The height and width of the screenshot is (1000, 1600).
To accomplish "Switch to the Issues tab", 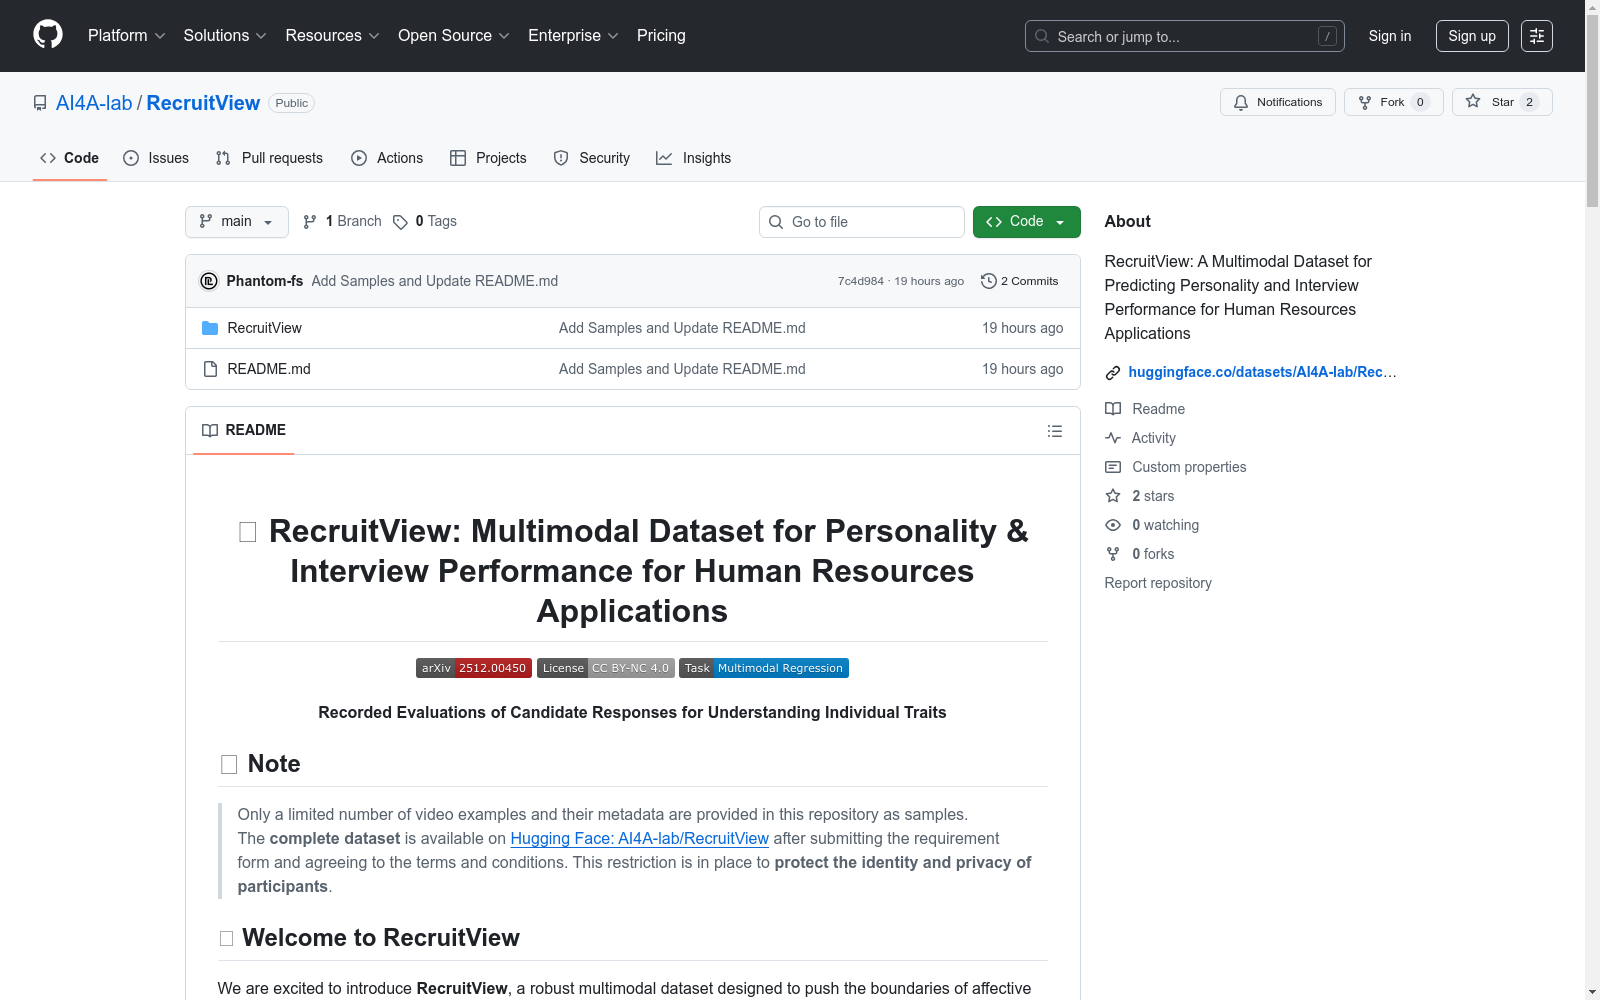I will [156, 158].
